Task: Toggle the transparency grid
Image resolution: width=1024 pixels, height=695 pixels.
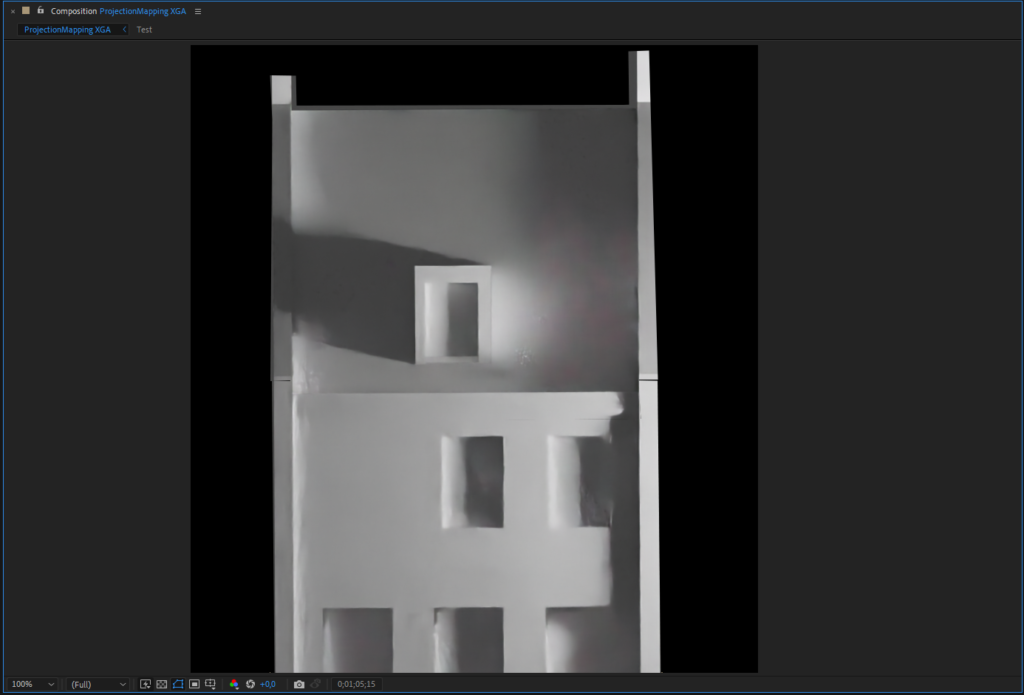Action: point(161,684)
